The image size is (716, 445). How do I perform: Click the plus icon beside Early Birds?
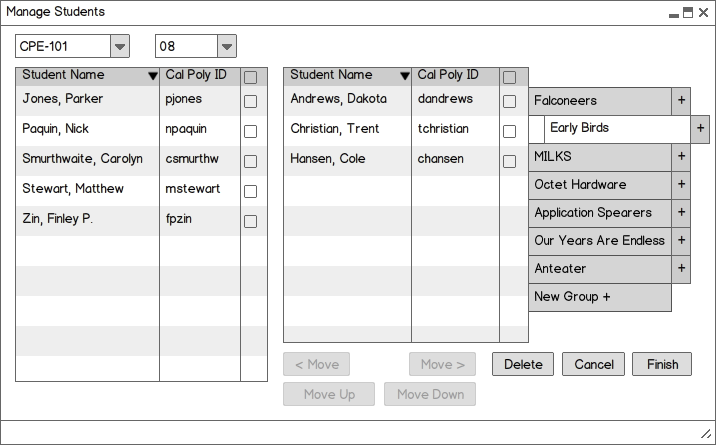[700, 129]
